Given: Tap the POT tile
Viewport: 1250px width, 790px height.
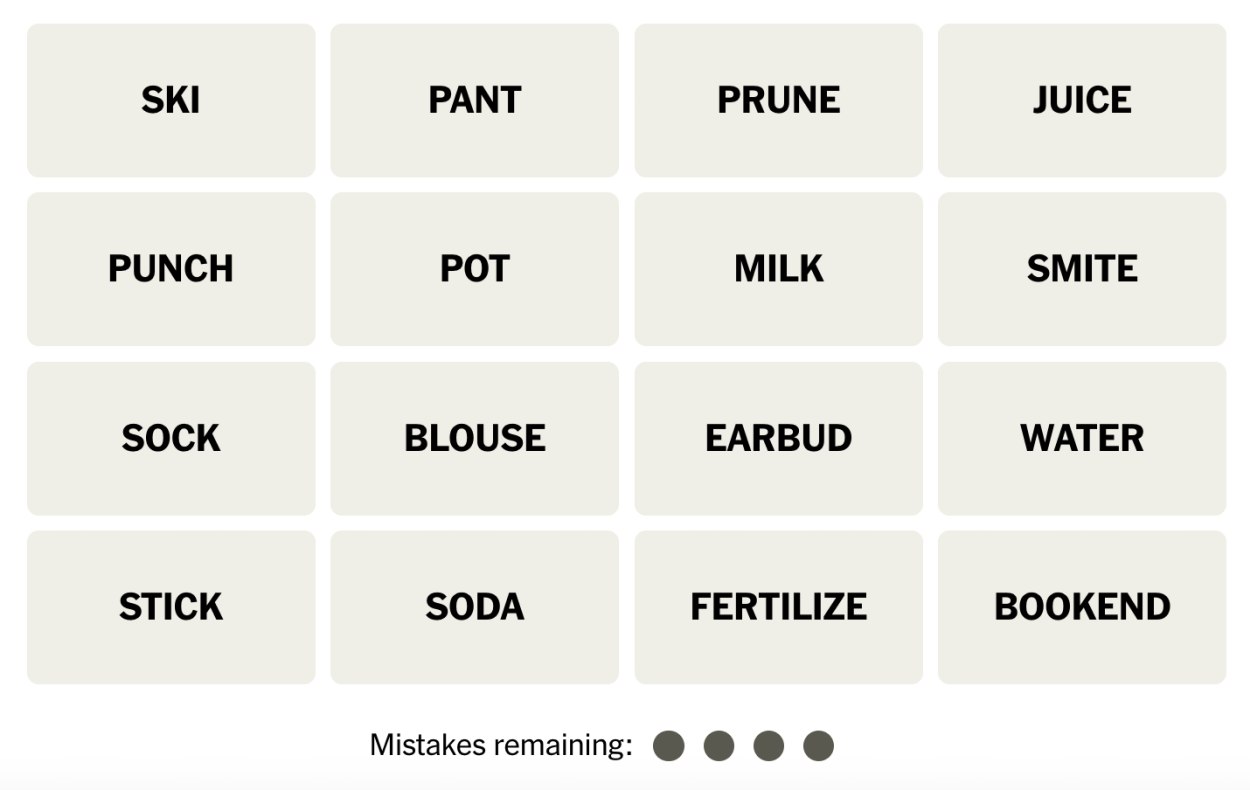Looking at the screenshot, I should click(475, 269).
